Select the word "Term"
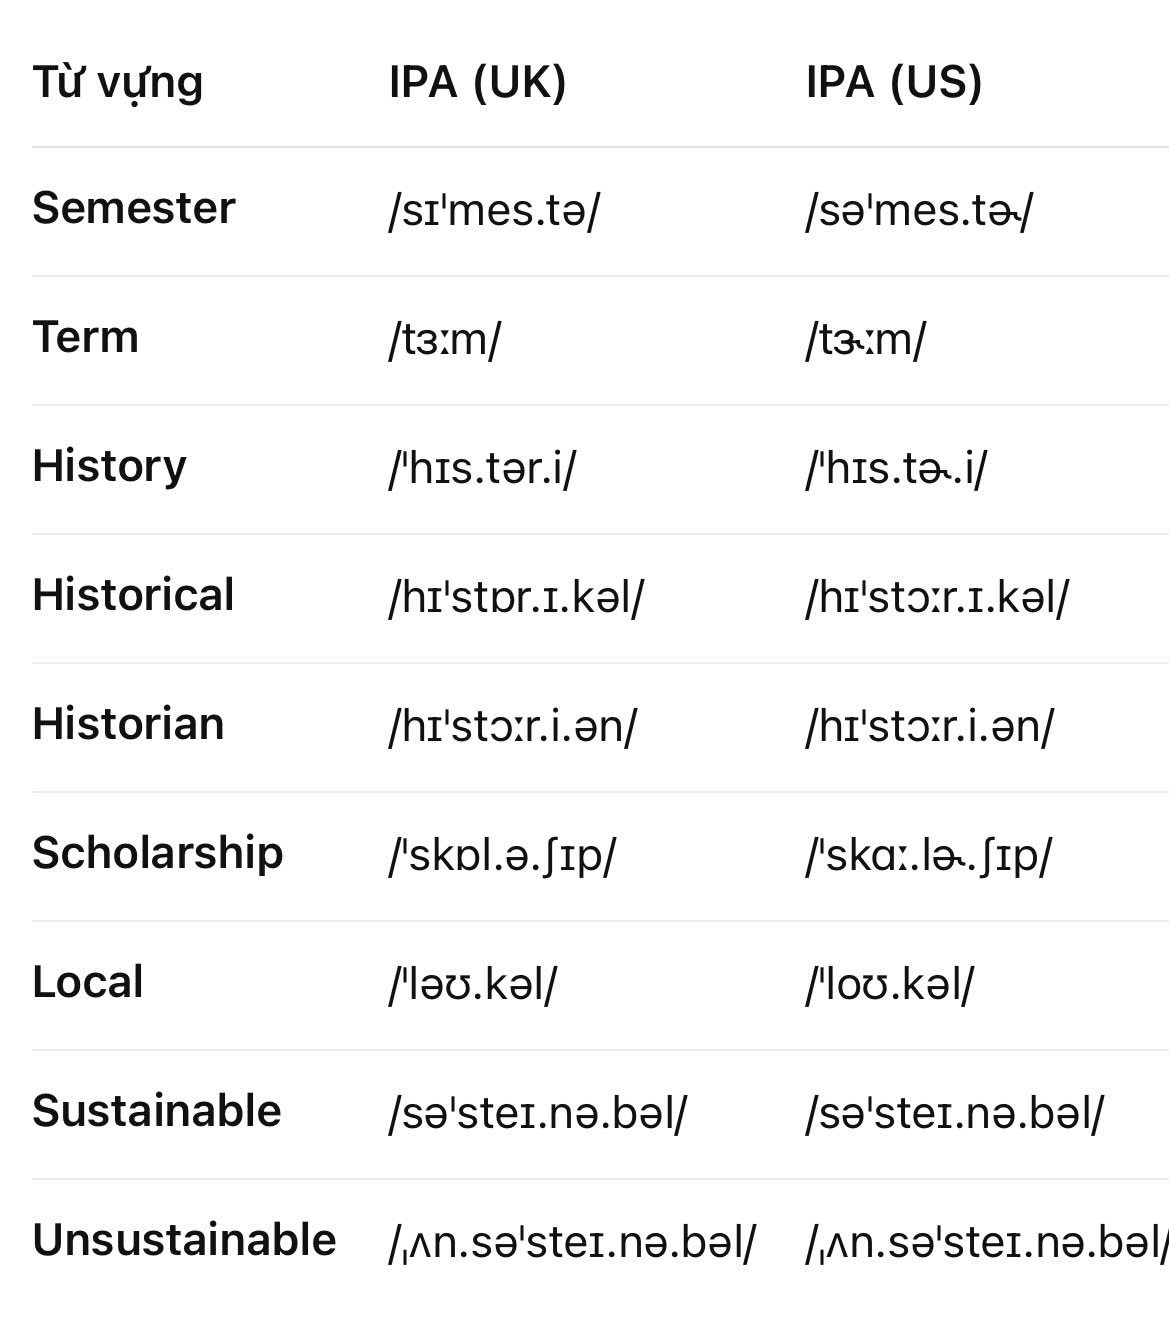Screen dimensions: 1169x1317 coord(86,337)
